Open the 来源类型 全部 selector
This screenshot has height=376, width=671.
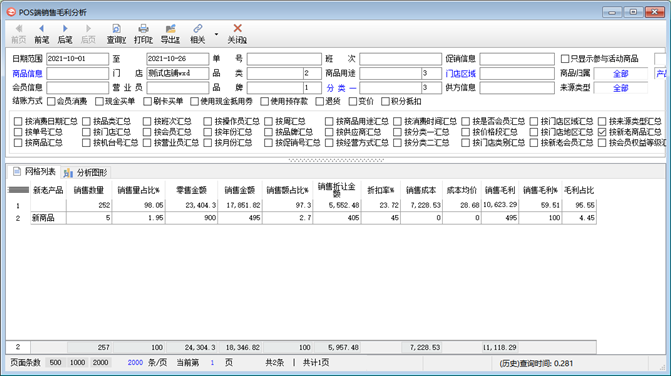621,88
